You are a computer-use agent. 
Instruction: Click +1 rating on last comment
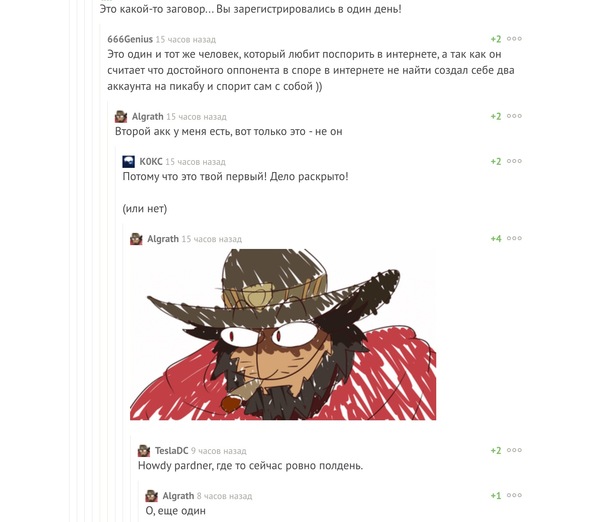click(496, 496)
